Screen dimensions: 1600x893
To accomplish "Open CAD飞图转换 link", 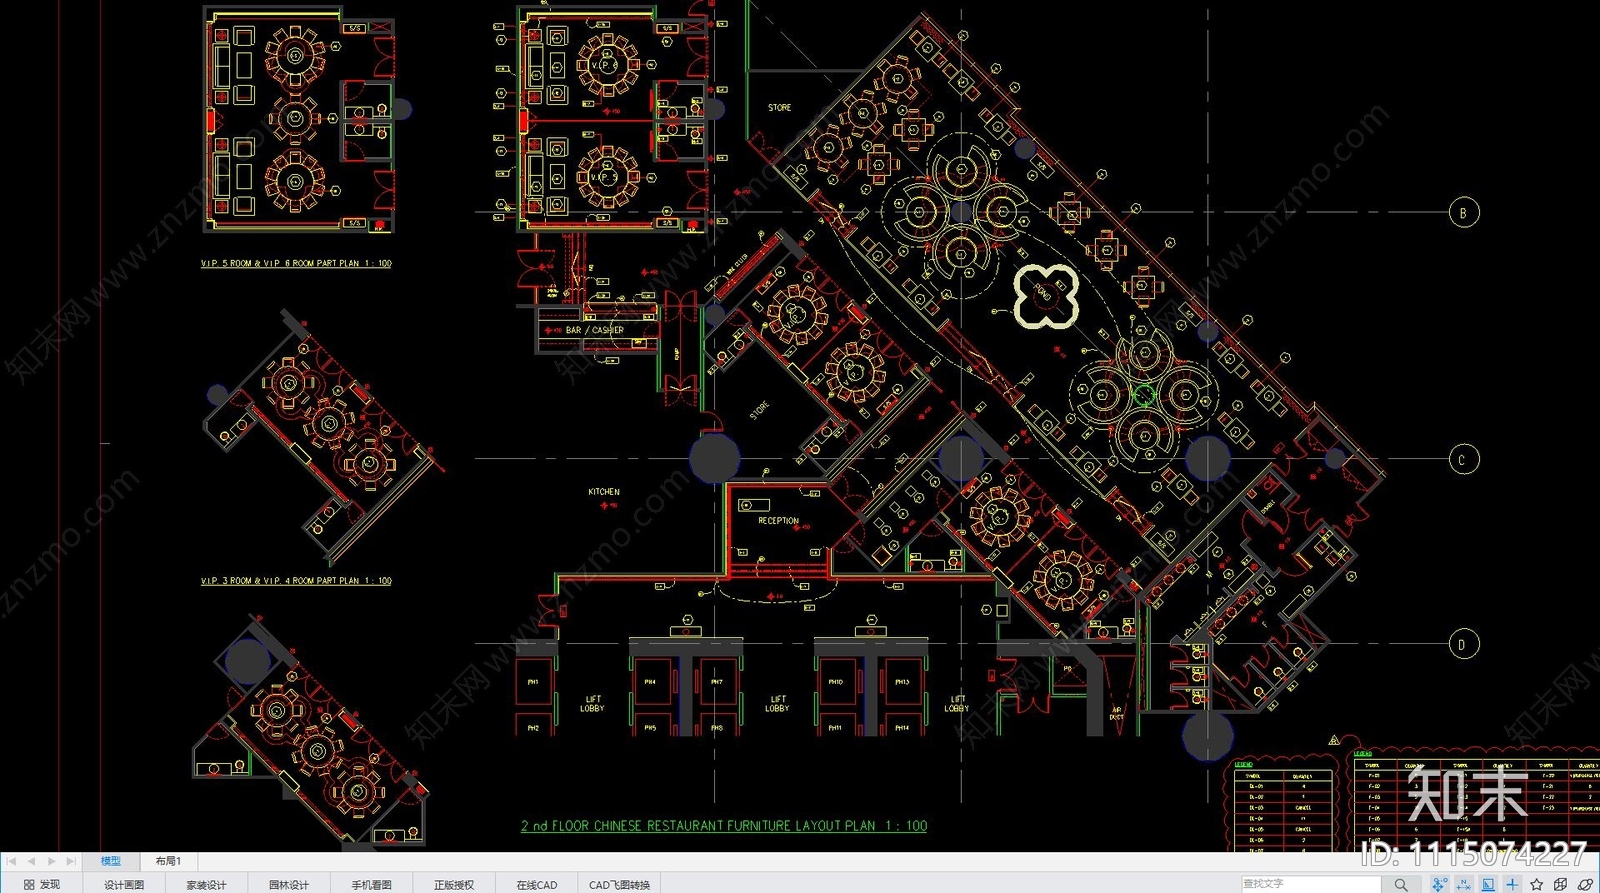I will click(619, 885).
